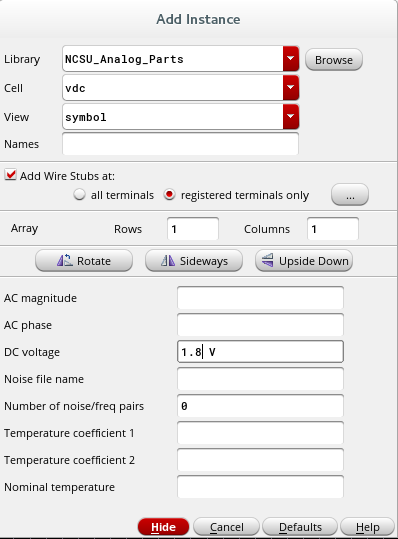Toggle Add Wire Stubs checkbox
This screenshot has height=539, width=398.
tap(11, 175)
